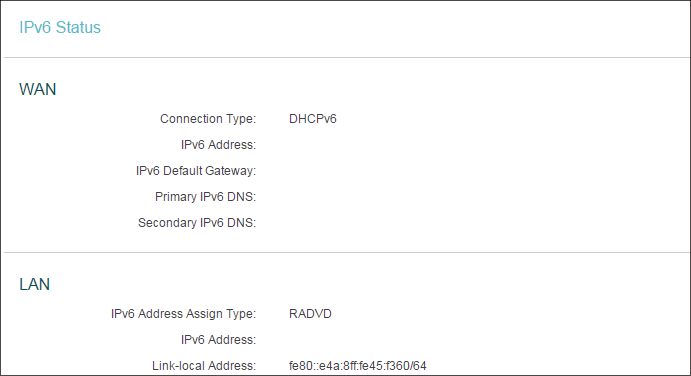This screenshot has height=376, width=691.
Task: Click the IPv6 Status heading
Action: (60, 27)
